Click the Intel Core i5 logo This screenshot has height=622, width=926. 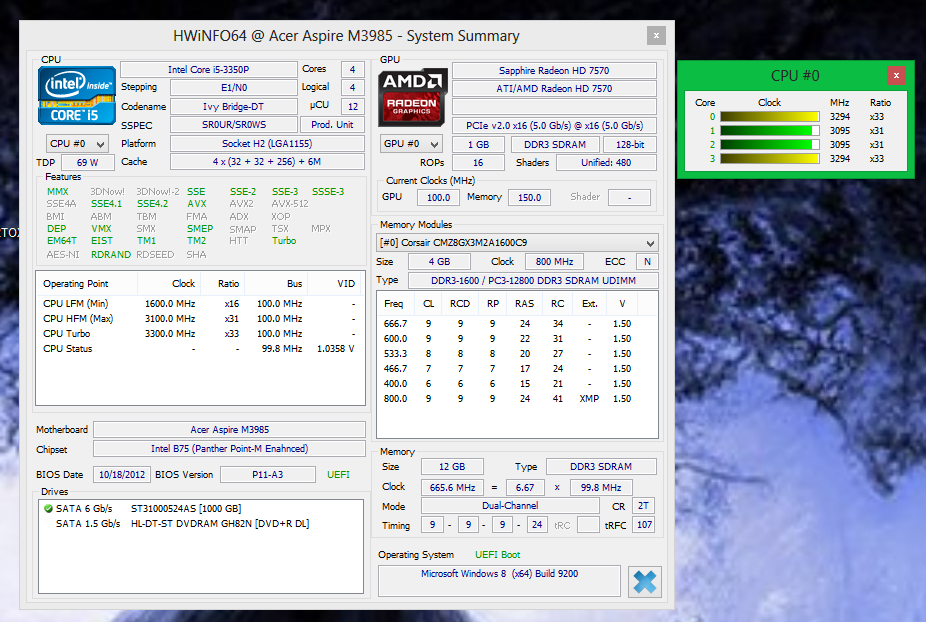77,95
